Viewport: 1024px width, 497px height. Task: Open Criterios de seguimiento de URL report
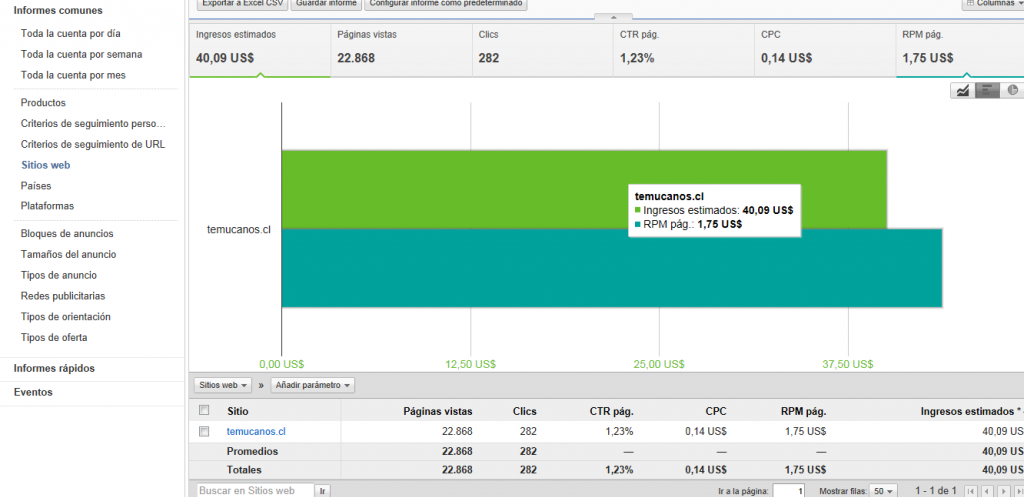coord(93,144)
